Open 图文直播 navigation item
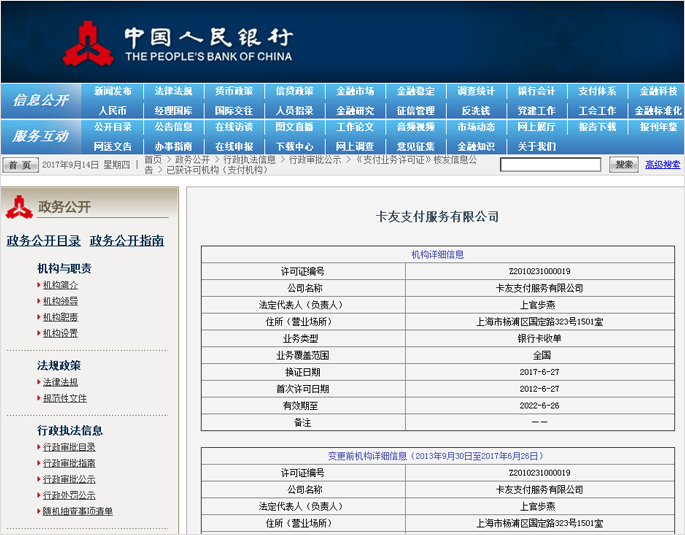 294,127
